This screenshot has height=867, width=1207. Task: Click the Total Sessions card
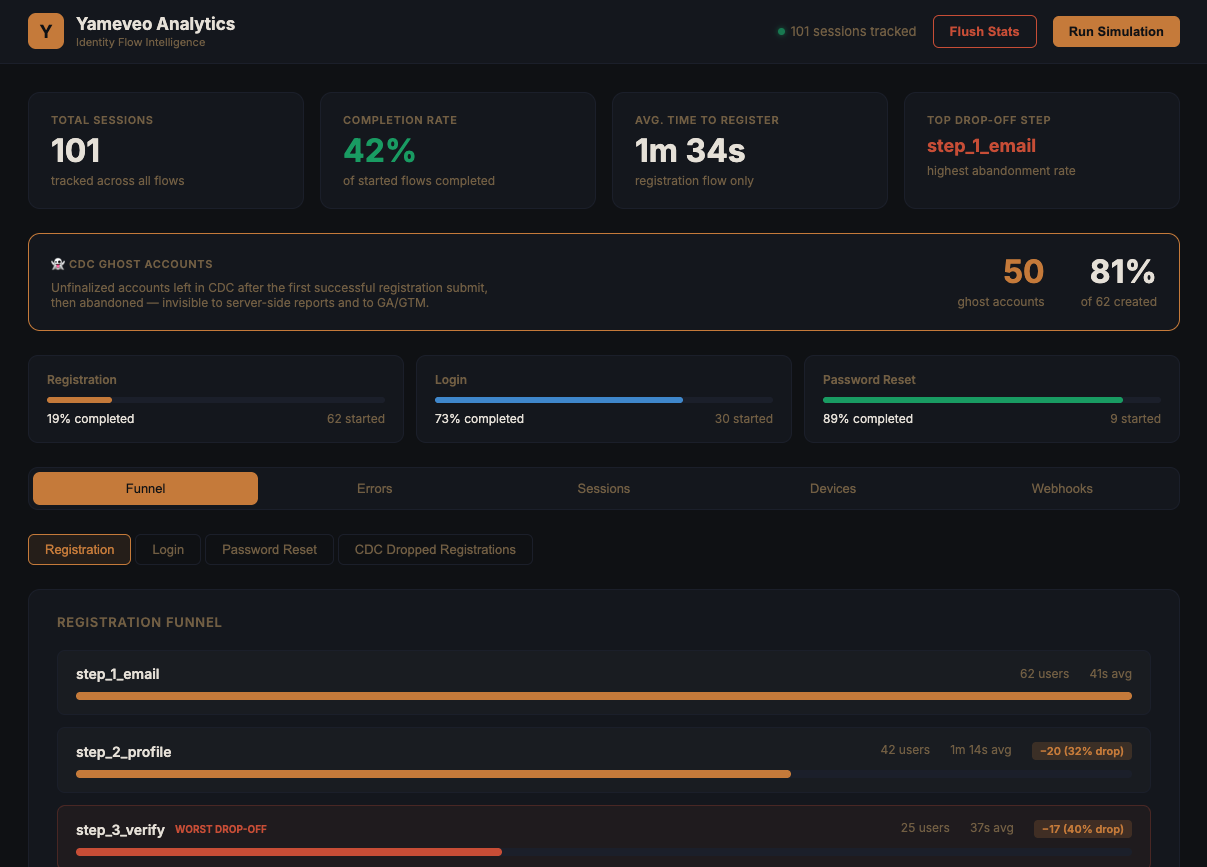[x=166, y=150]
